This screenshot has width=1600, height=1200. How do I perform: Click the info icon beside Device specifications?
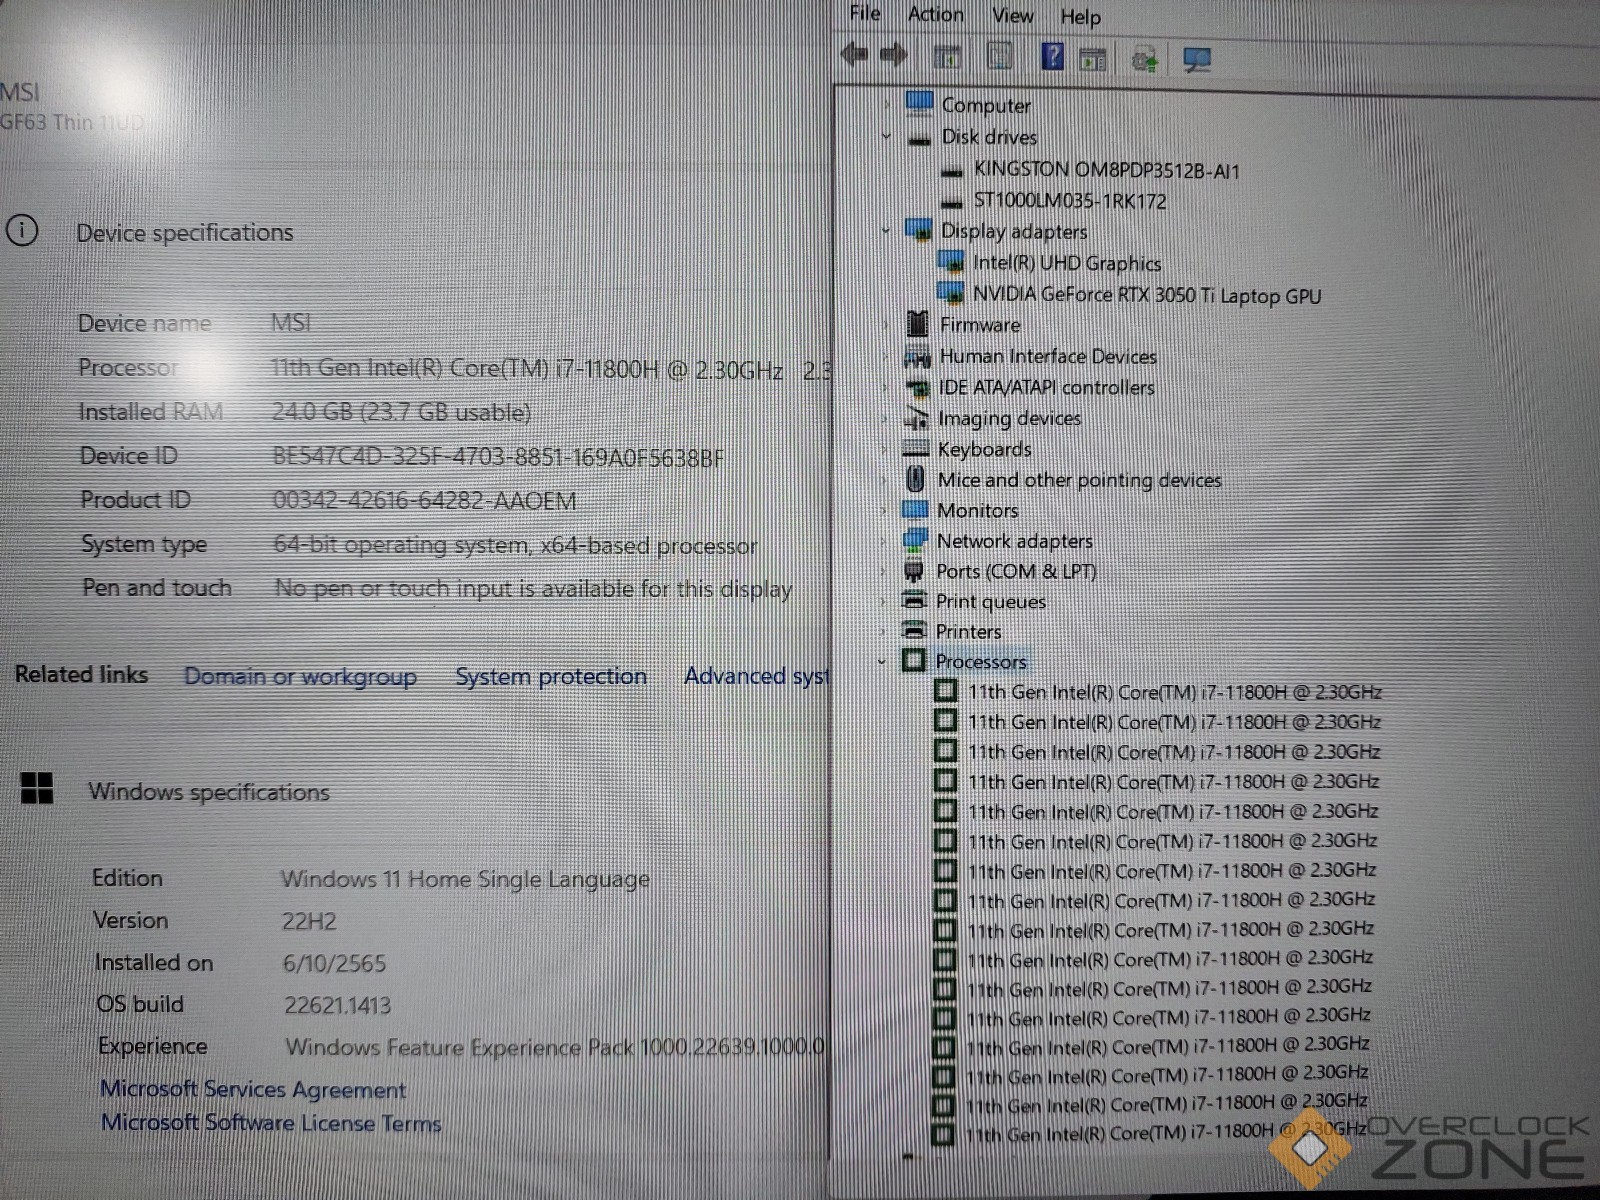click(22, 230)
